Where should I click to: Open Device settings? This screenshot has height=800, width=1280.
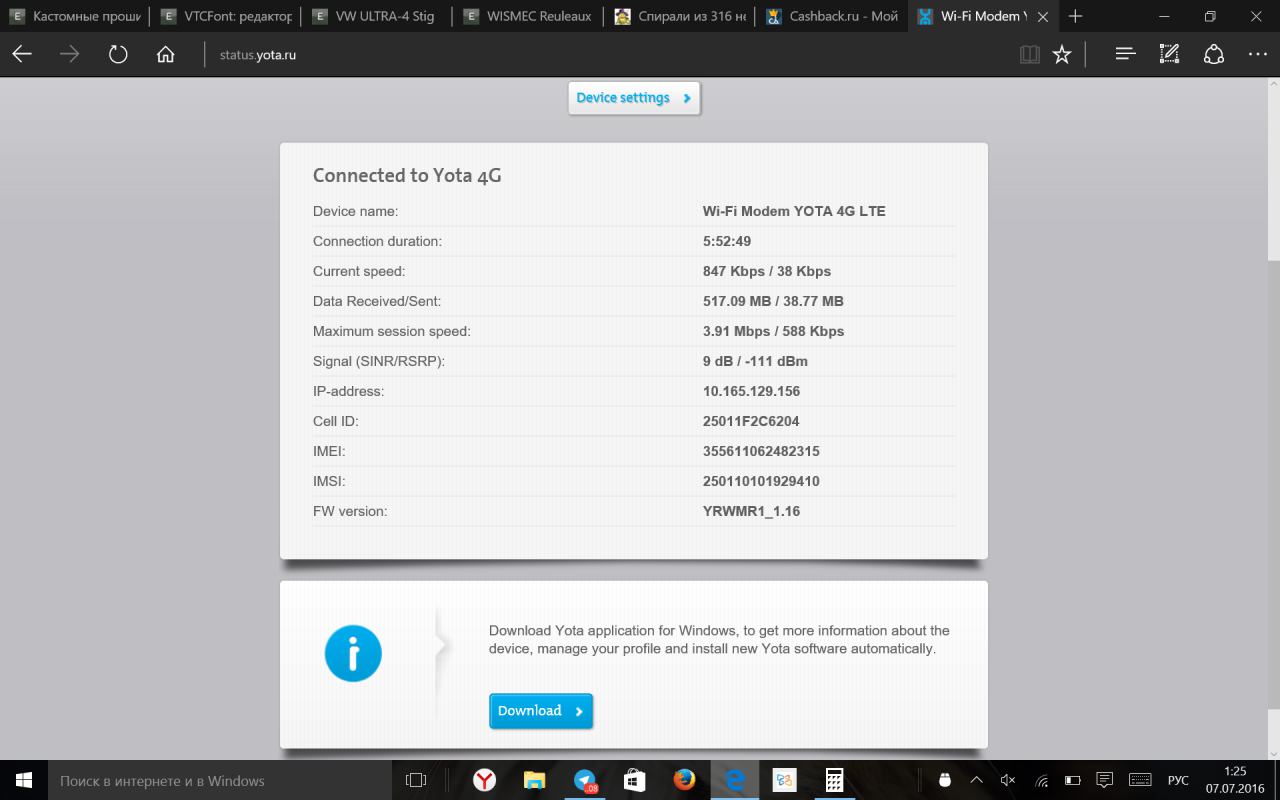coord(634,98)
